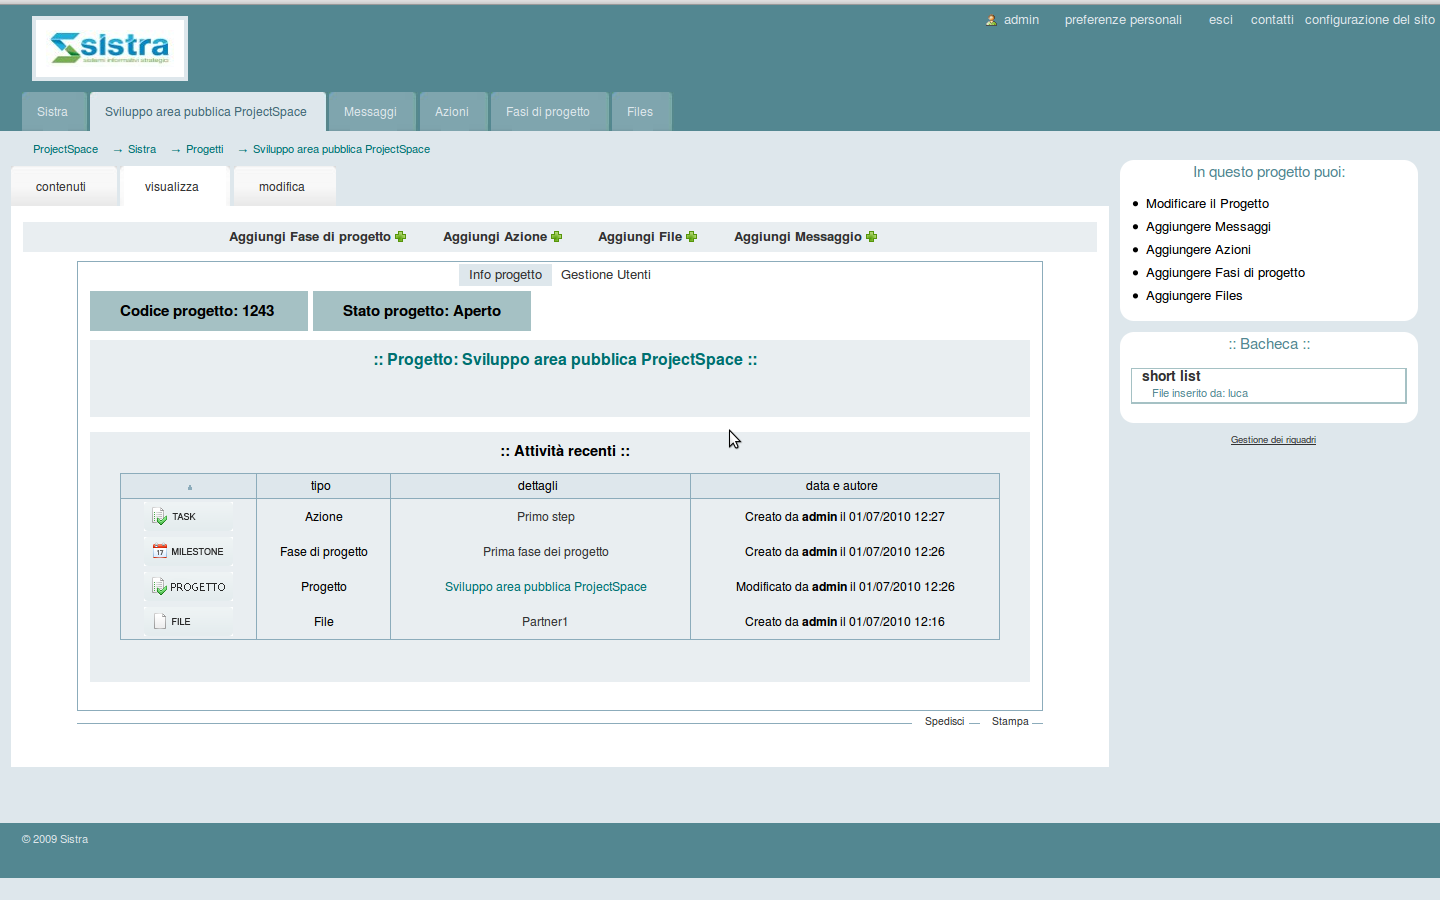Click Aggiungere Fasi di progetto in sidebar
Viewport: 1440px width, 900px height.
[1225, 273]
